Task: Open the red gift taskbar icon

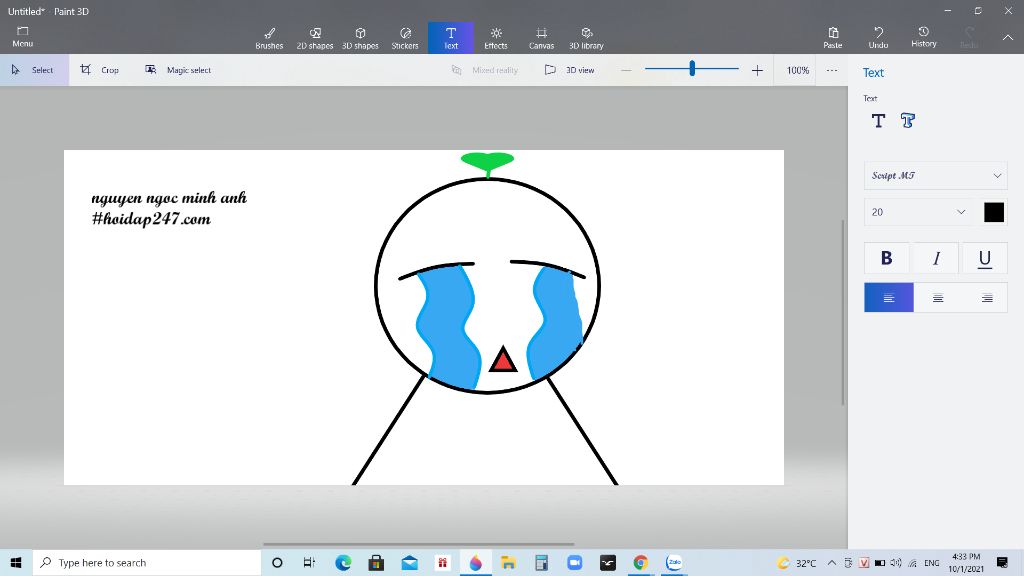Action: [442, 562]
